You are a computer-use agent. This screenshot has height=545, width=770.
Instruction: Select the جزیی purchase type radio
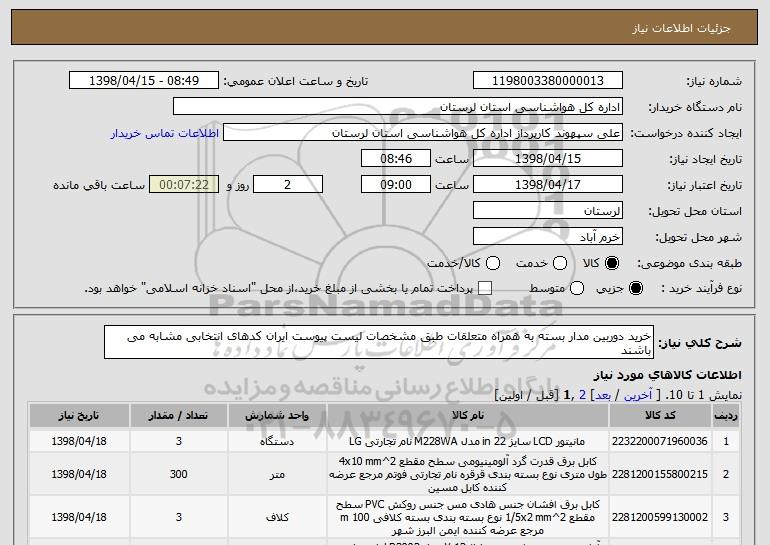point(635,288)
